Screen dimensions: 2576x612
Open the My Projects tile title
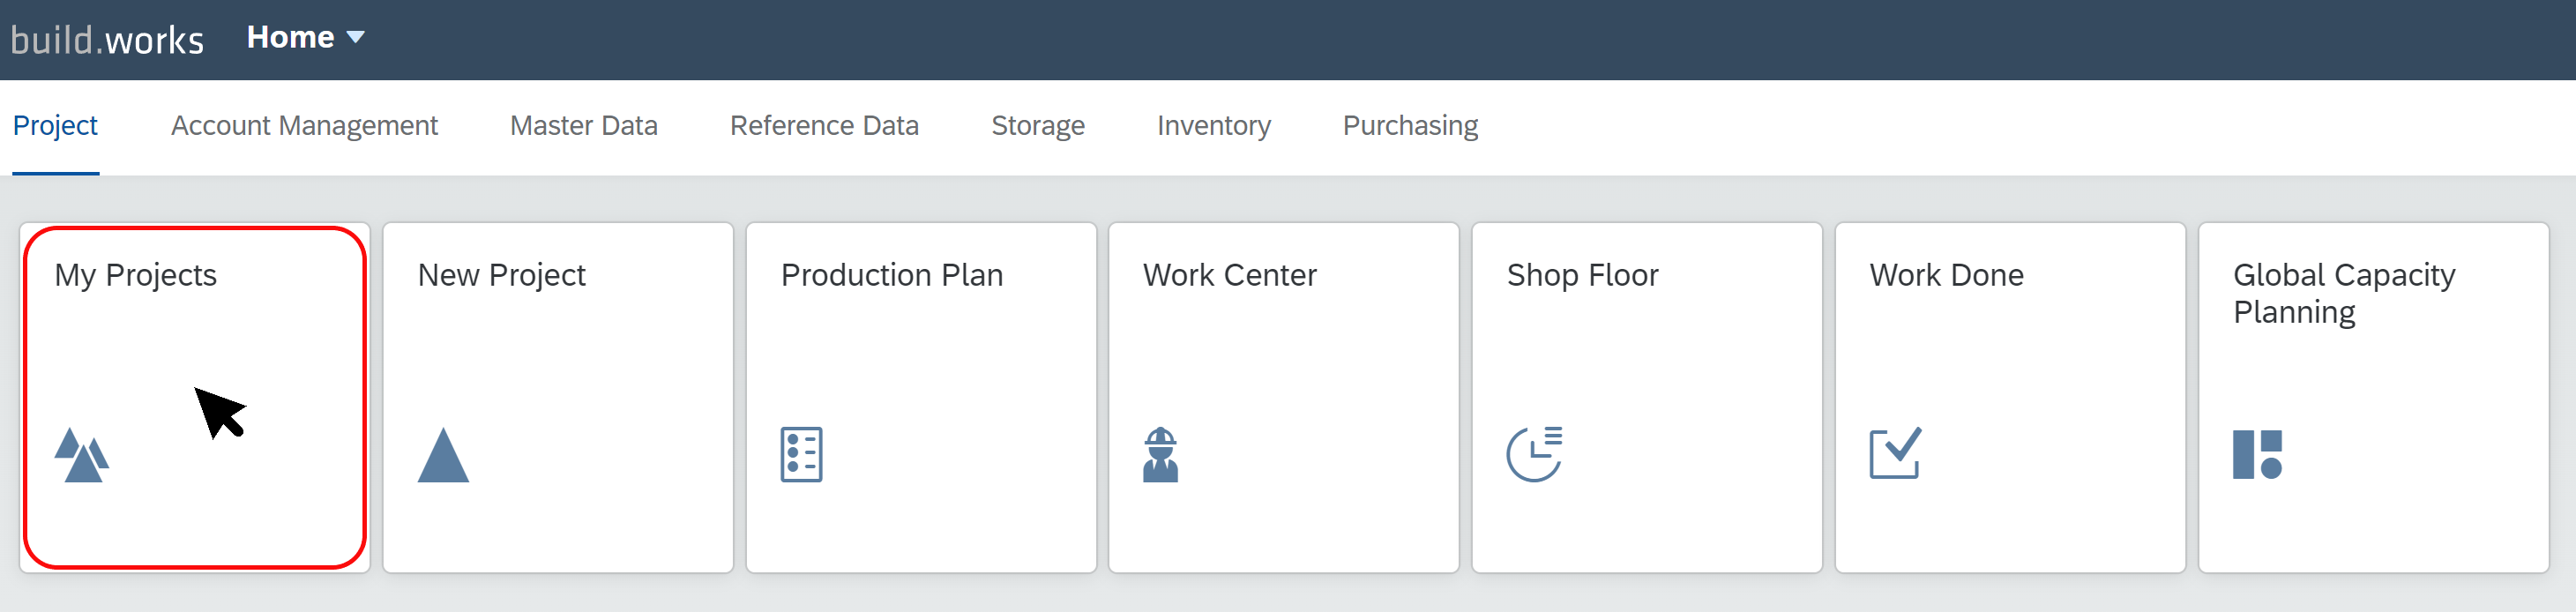tap(135, 275)
